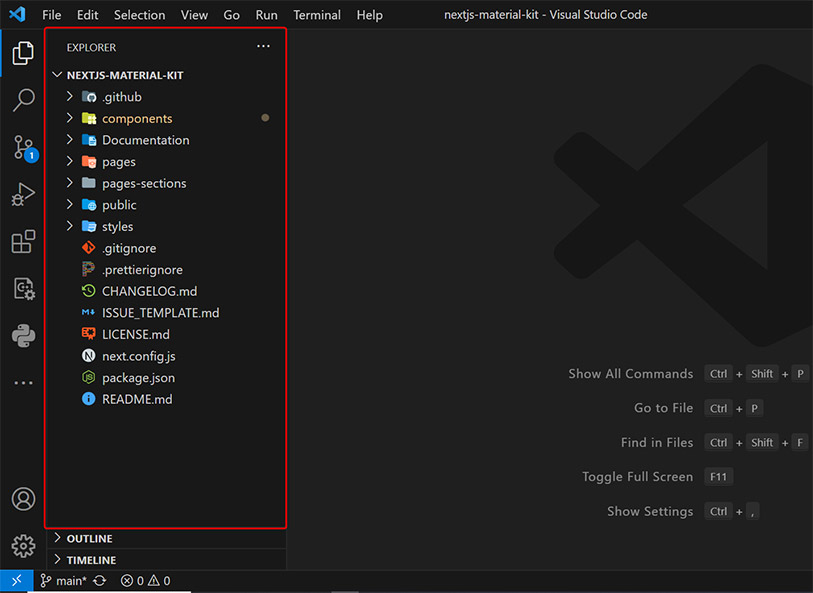Open the Python activity bar icon
Image resolution: width=813 pixels, height=593 pixels.
pyautogui.click(x=23, y=336)
